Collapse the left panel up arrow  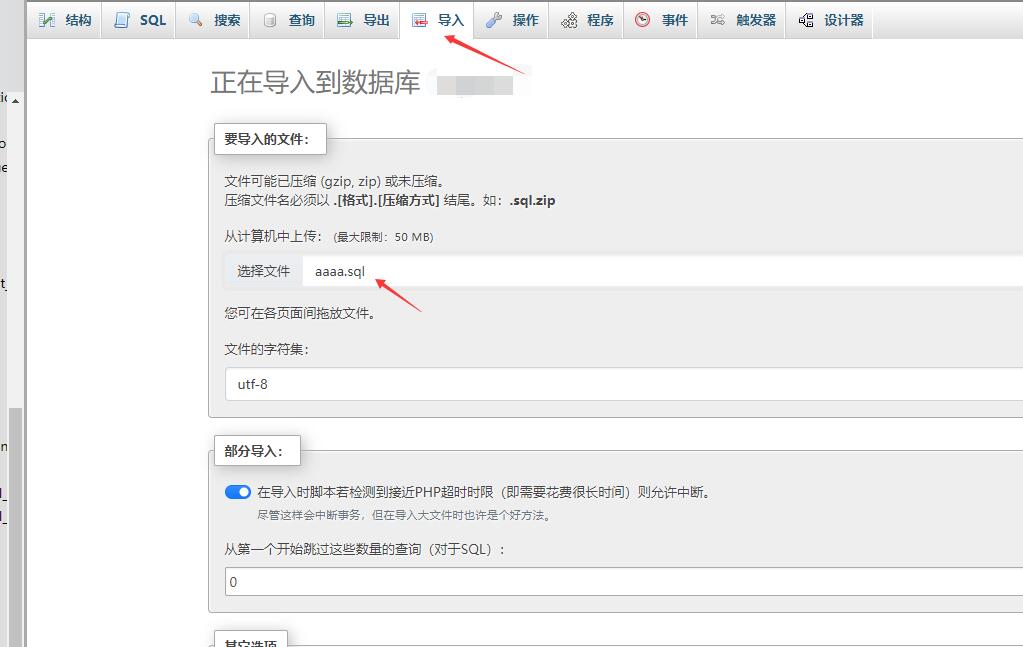(x=15, y=101)
